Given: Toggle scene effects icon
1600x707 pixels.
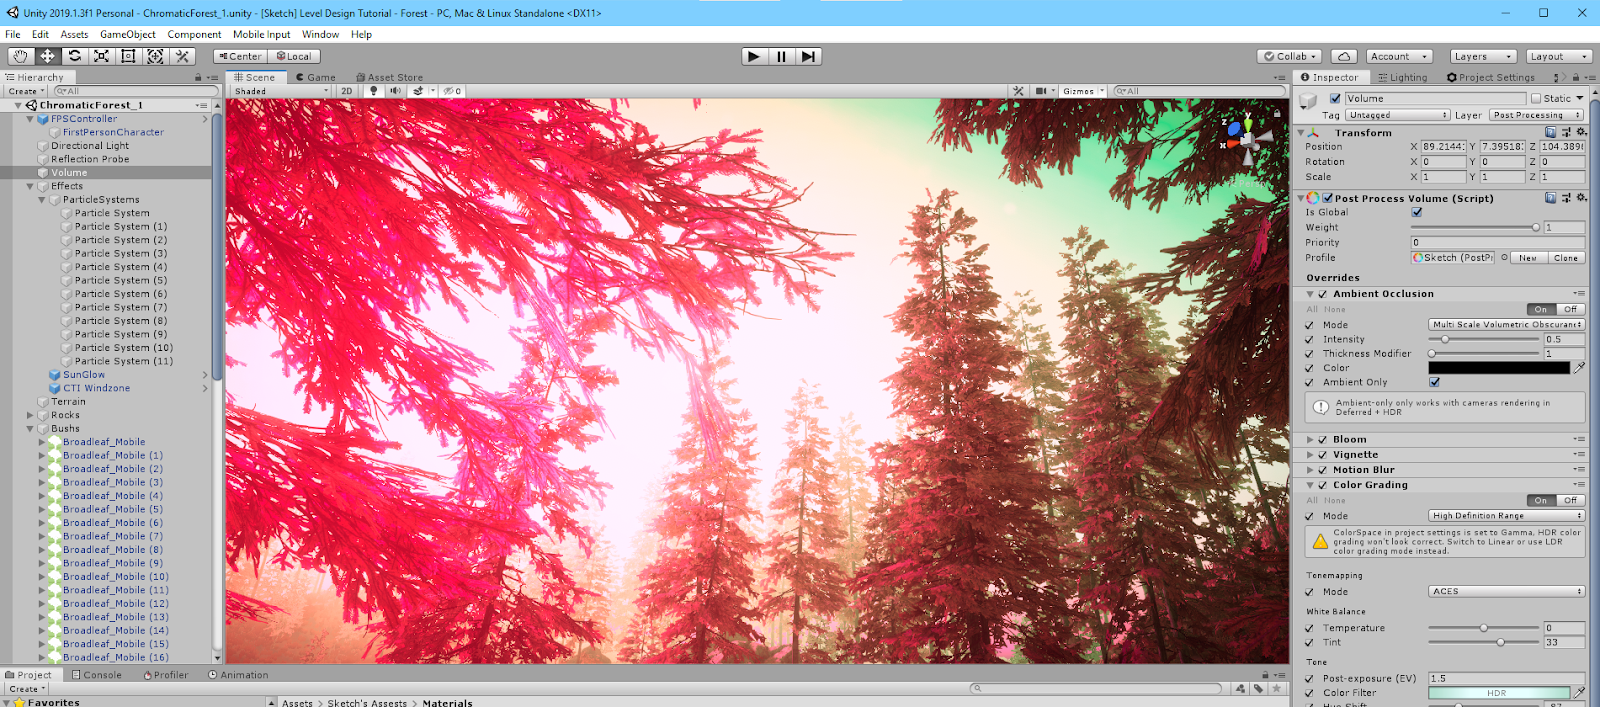Looking at the screenshot, I should (x=418, y=91).
